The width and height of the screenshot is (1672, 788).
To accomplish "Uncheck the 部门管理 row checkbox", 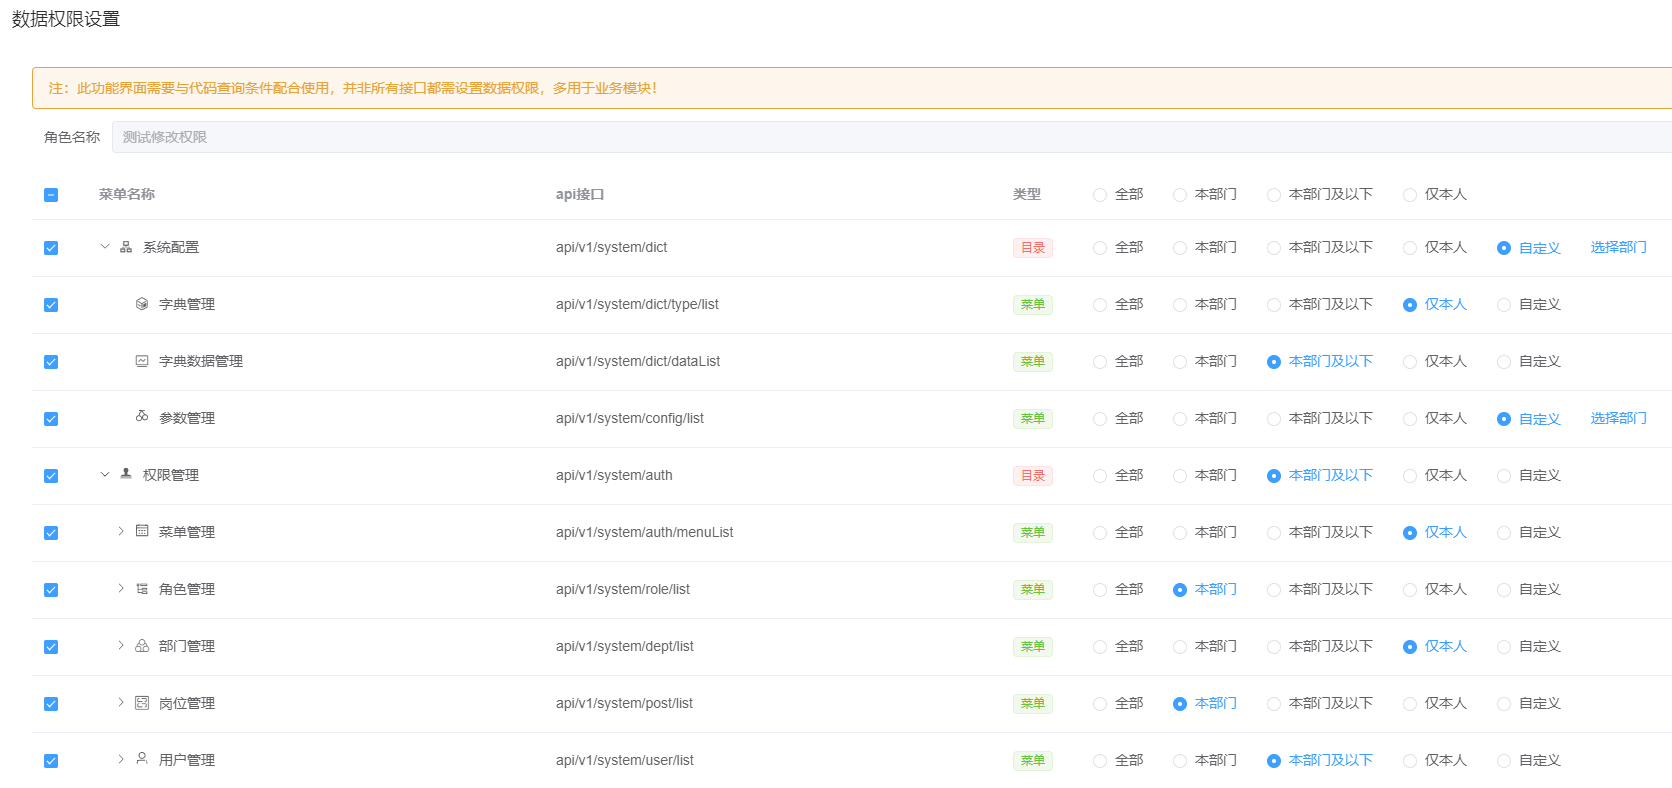I will tap(51, 647).
